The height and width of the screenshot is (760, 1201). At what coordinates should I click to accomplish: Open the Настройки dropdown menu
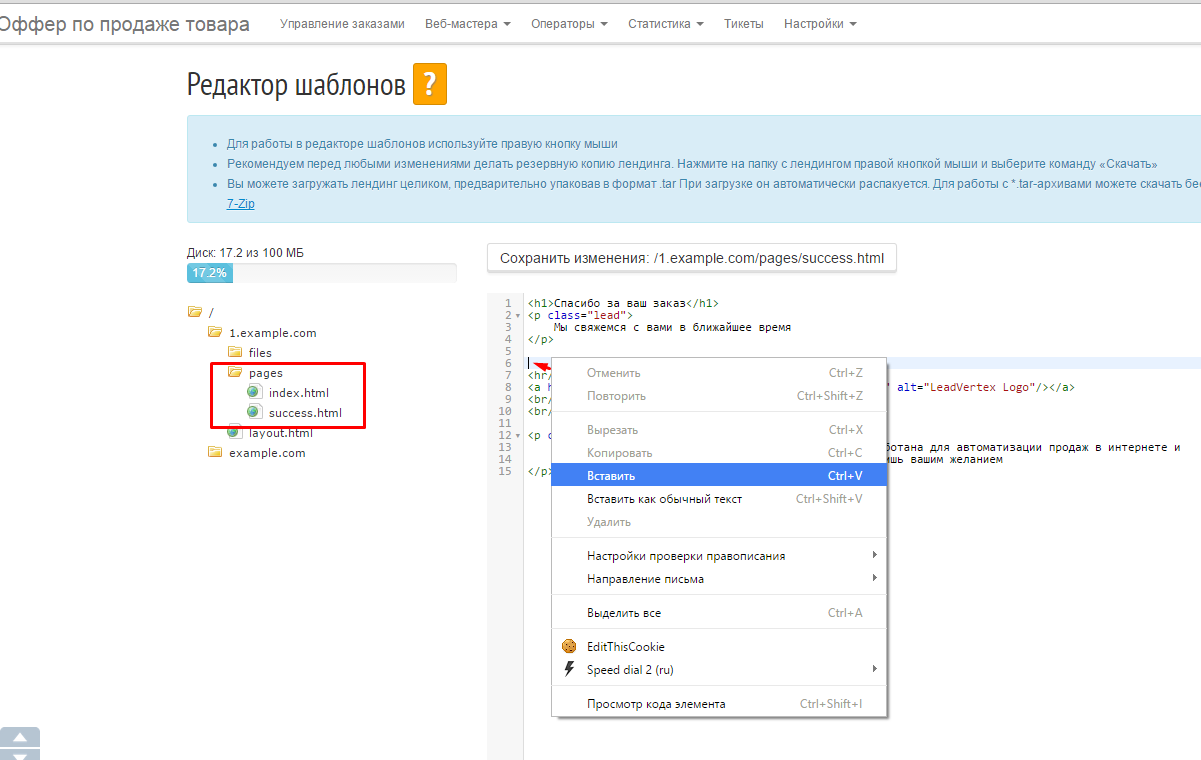(820, 24)
